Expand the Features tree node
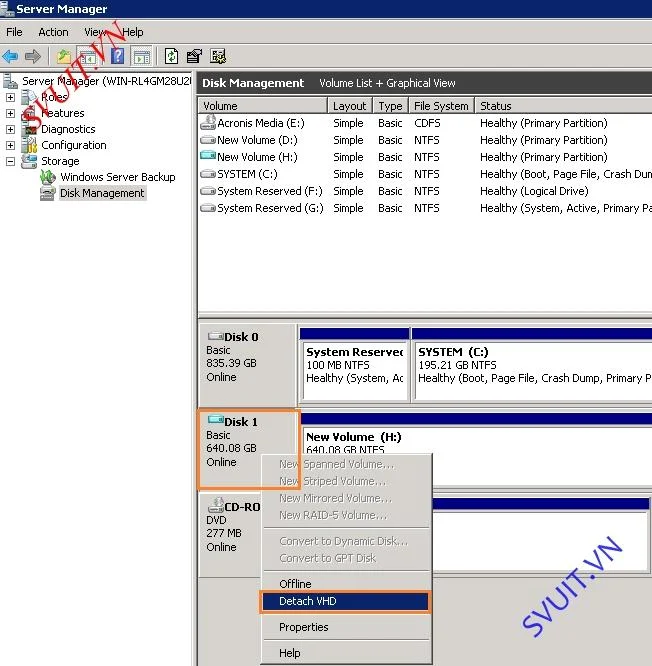Screen dimensions: 652x666 [11, 113]
